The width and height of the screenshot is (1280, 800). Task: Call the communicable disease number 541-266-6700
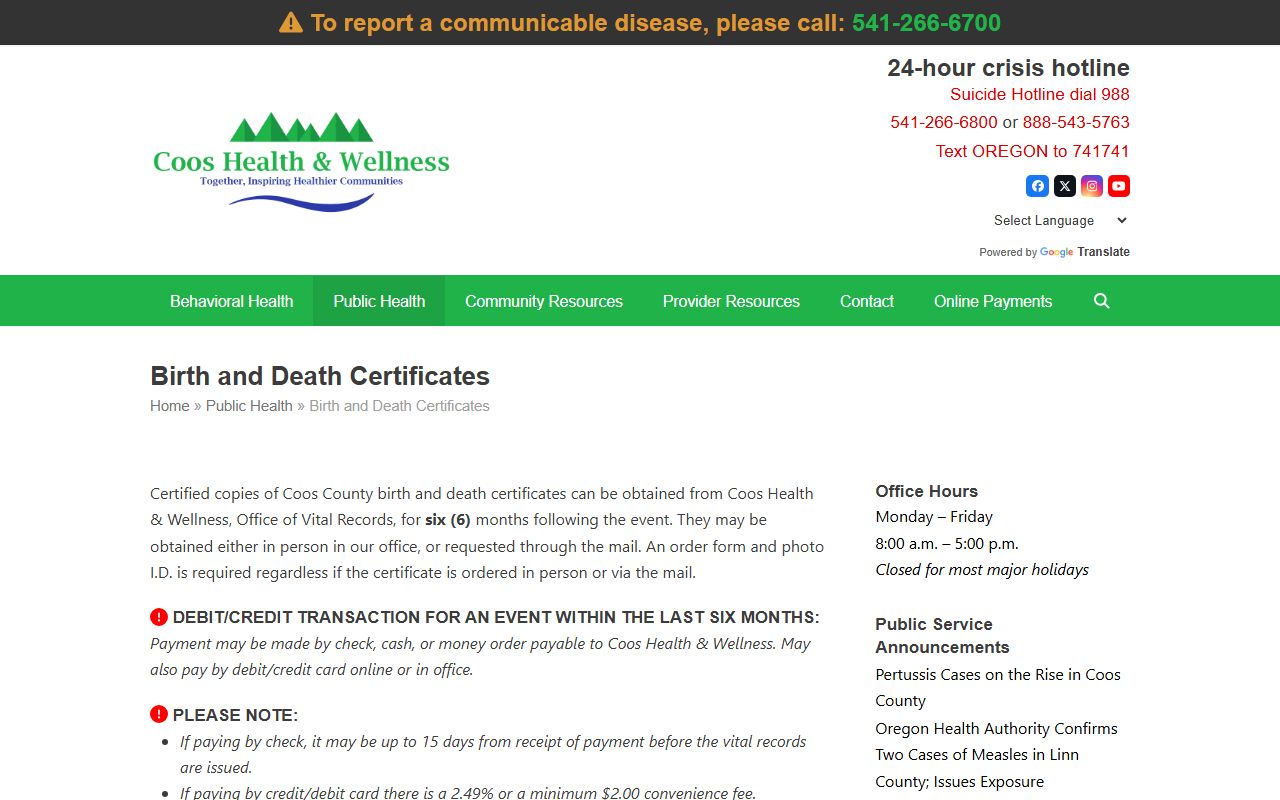(926, 23)
